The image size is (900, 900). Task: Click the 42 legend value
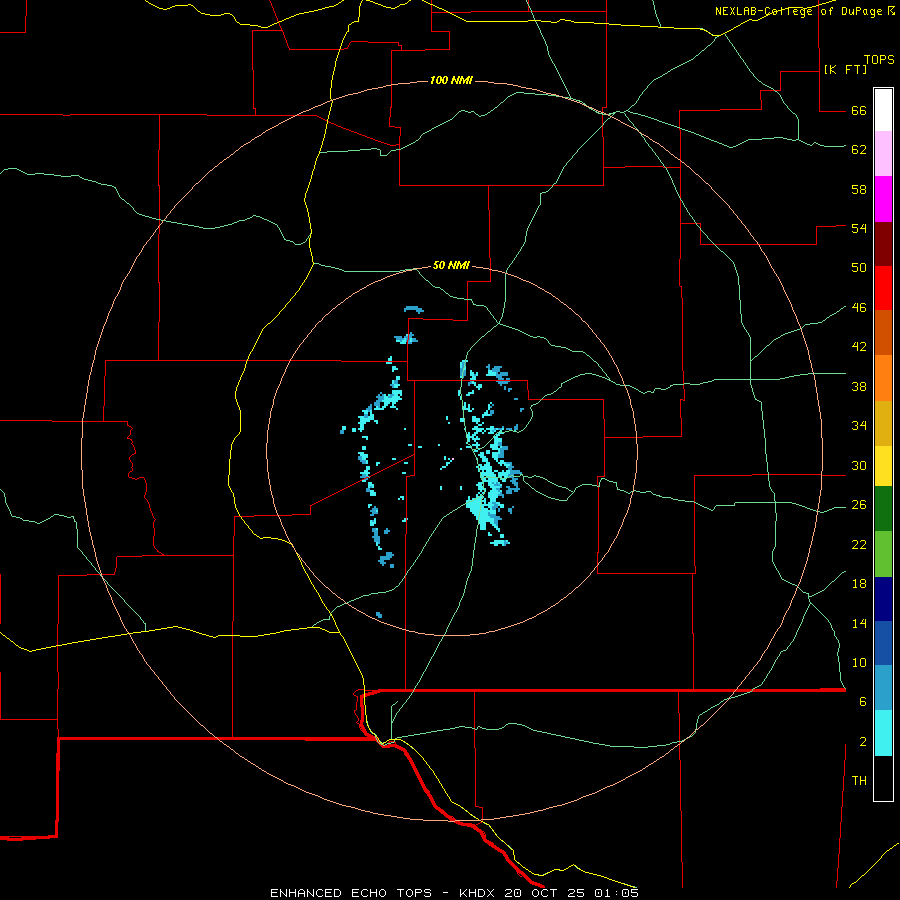click(x=859, y=346)
